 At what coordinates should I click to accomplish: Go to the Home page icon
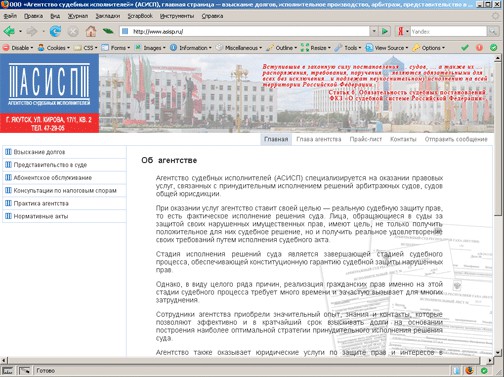pos(91,32)
